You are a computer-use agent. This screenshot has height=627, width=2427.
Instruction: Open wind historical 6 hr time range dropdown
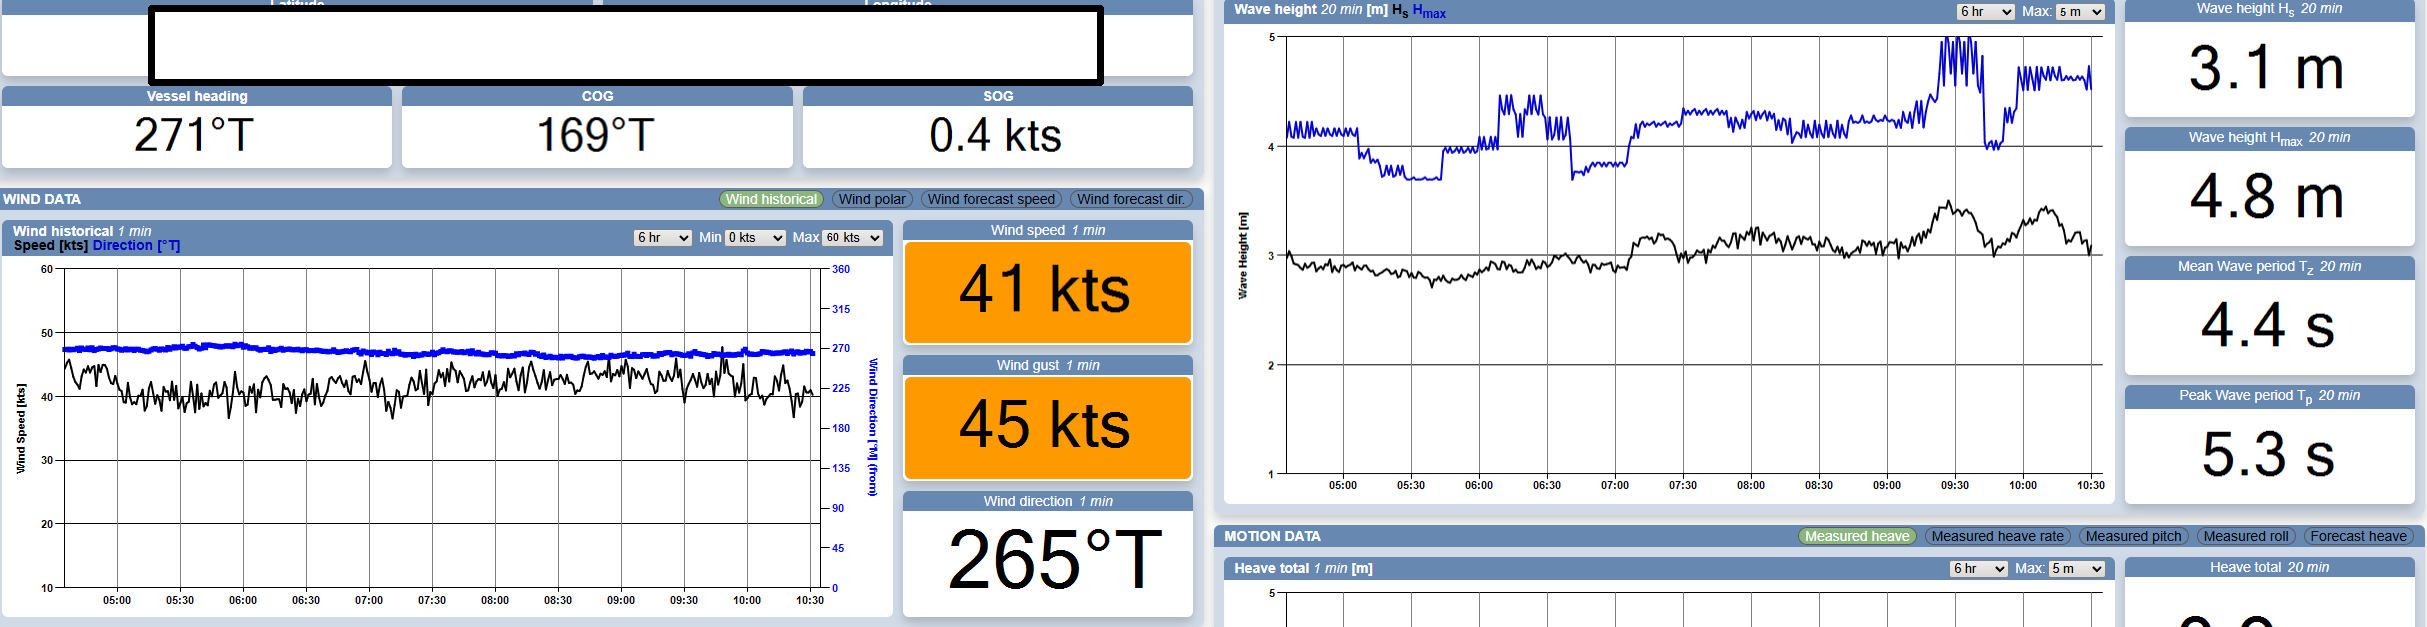point(663,237)
